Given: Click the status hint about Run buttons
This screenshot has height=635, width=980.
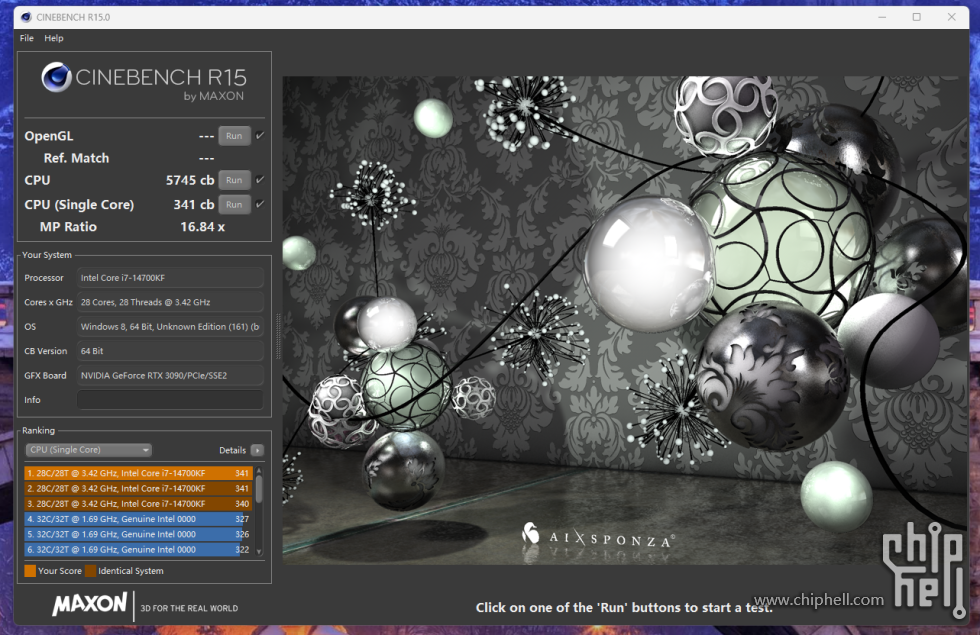Looking at the screenshot, I should (x=624, y=608).
